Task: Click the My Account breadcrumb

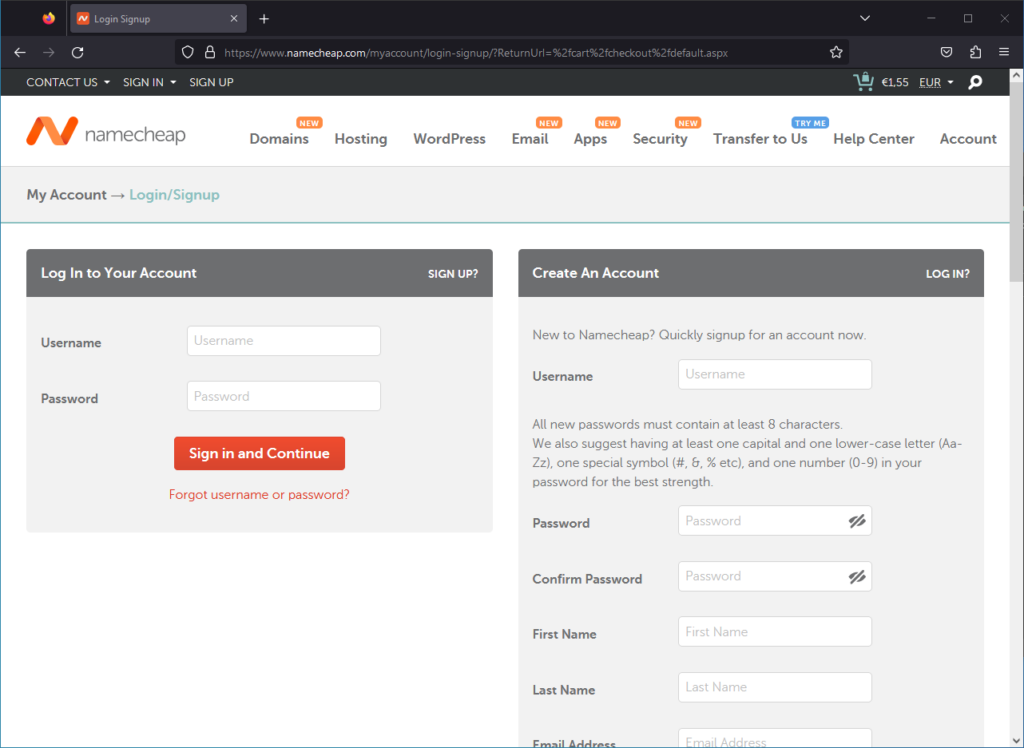Action: coord(67,195)
